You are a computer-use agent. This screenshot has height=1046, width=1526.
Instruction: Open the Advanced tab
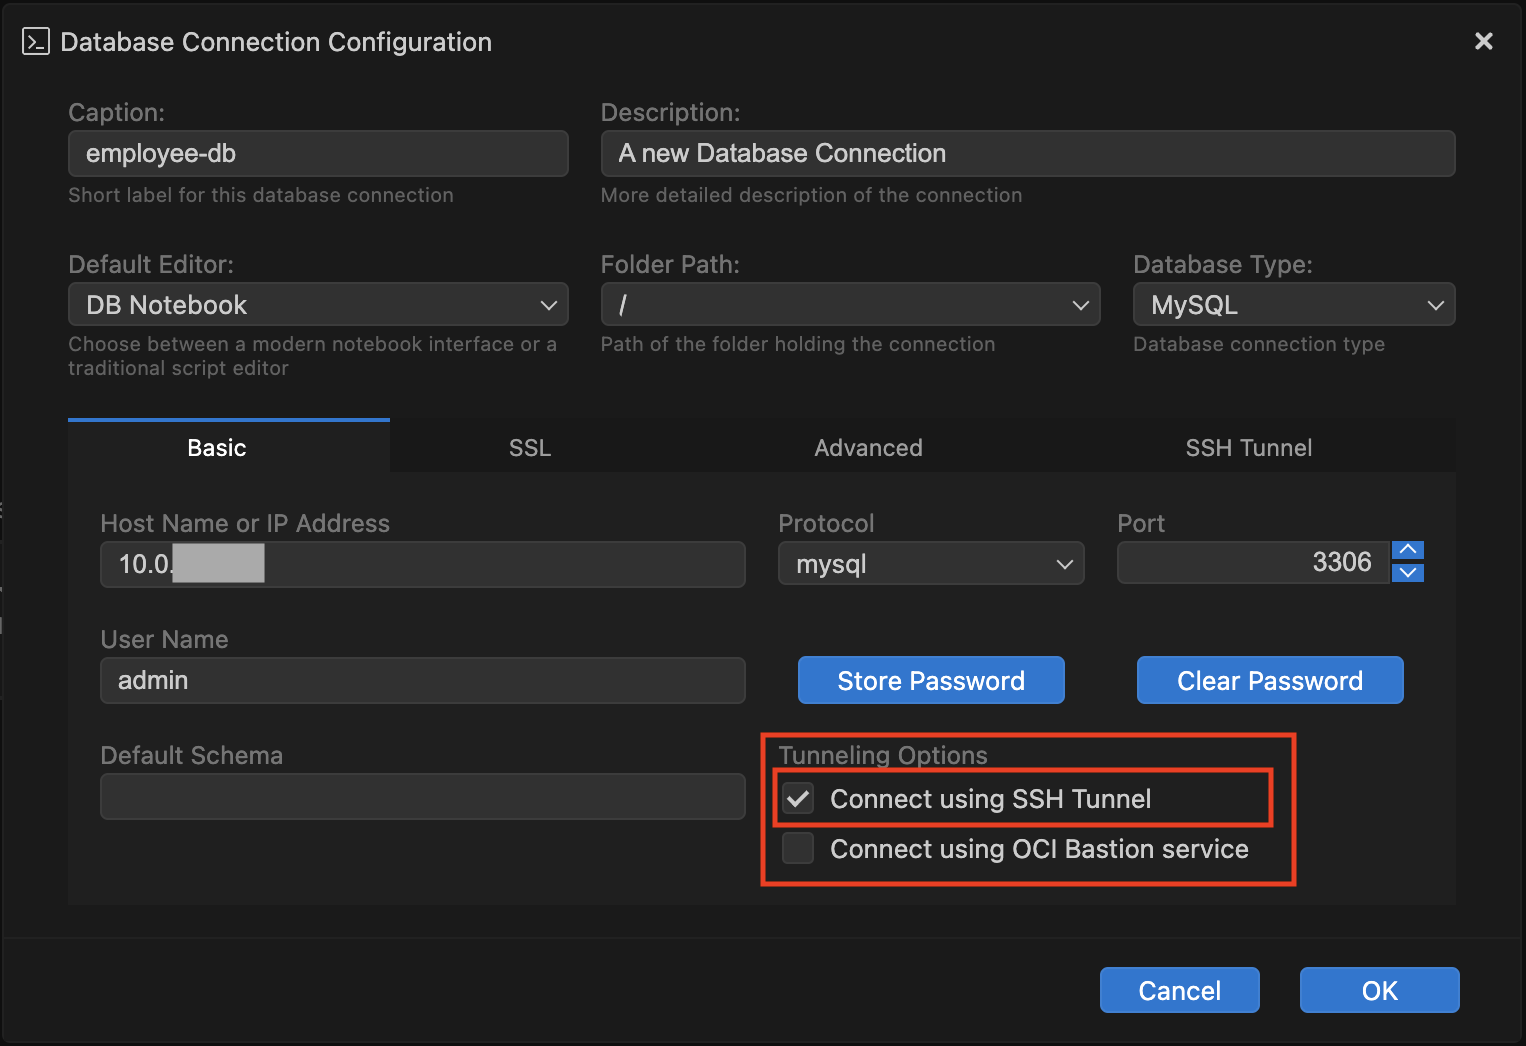point(868,447)
